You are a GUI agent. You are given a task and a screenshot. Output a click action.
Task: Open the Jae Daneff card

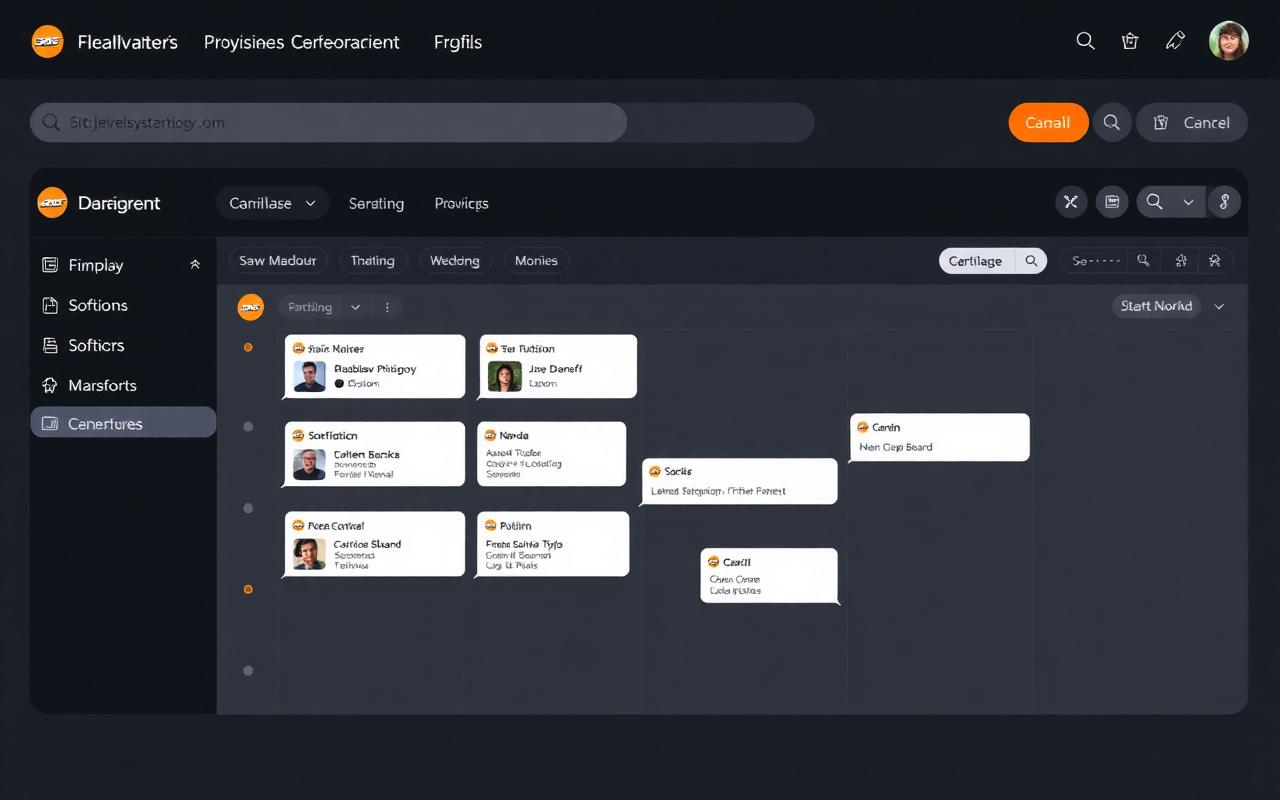pos(558,367)
